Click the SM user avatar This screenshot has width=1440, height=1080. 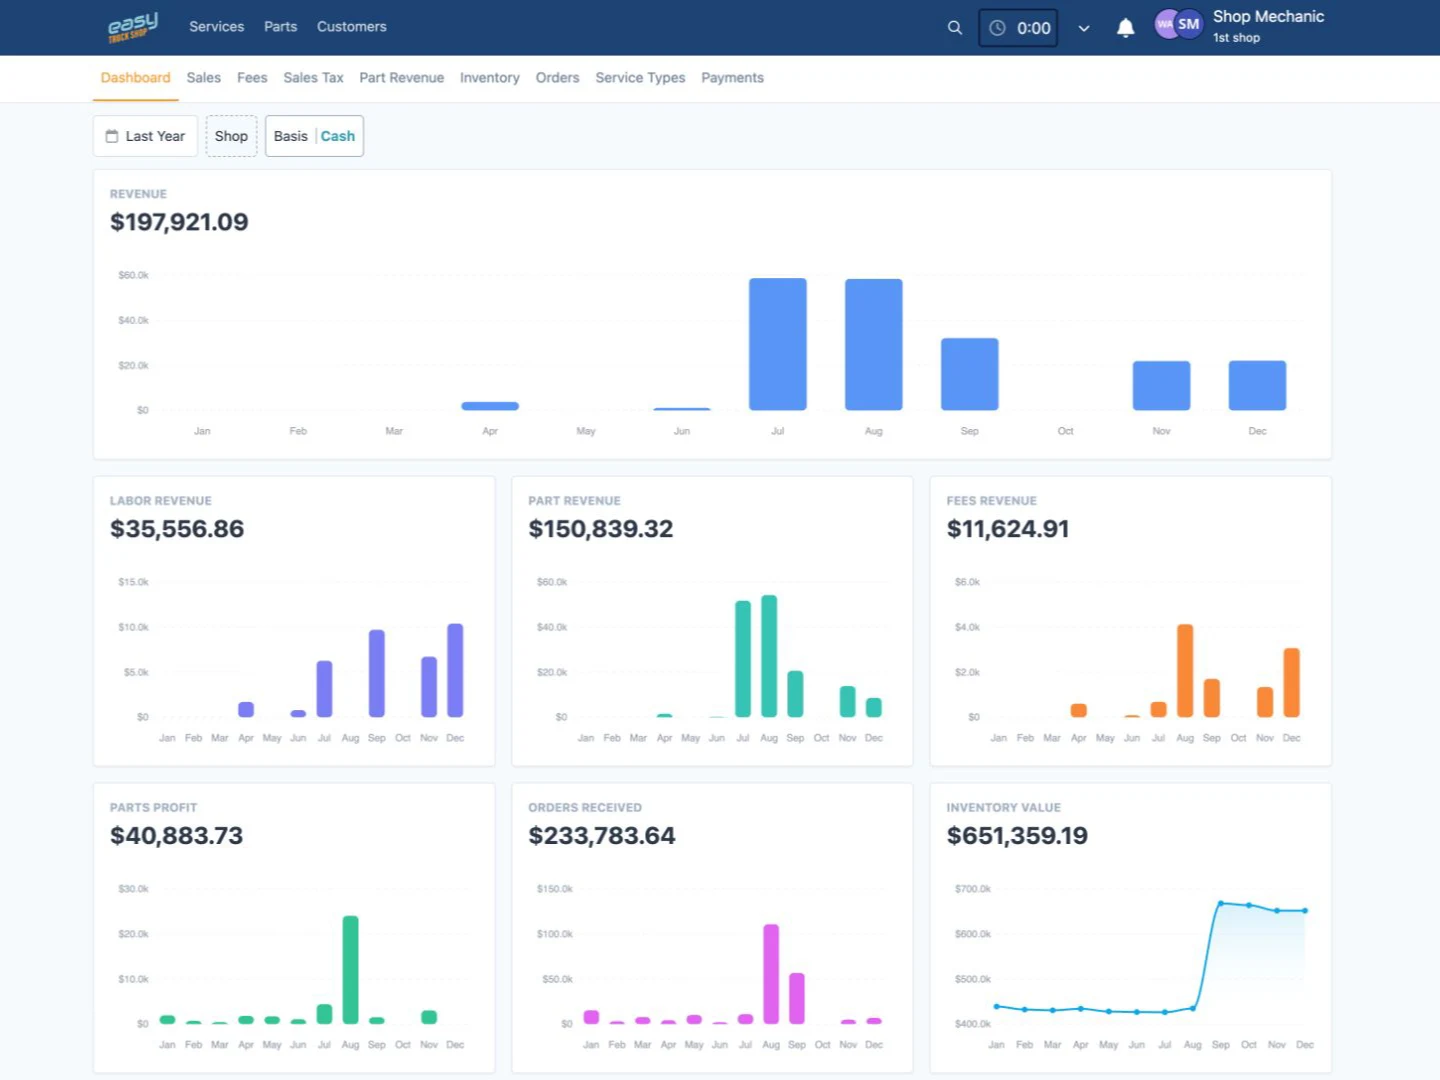(x=1189, y=25)
